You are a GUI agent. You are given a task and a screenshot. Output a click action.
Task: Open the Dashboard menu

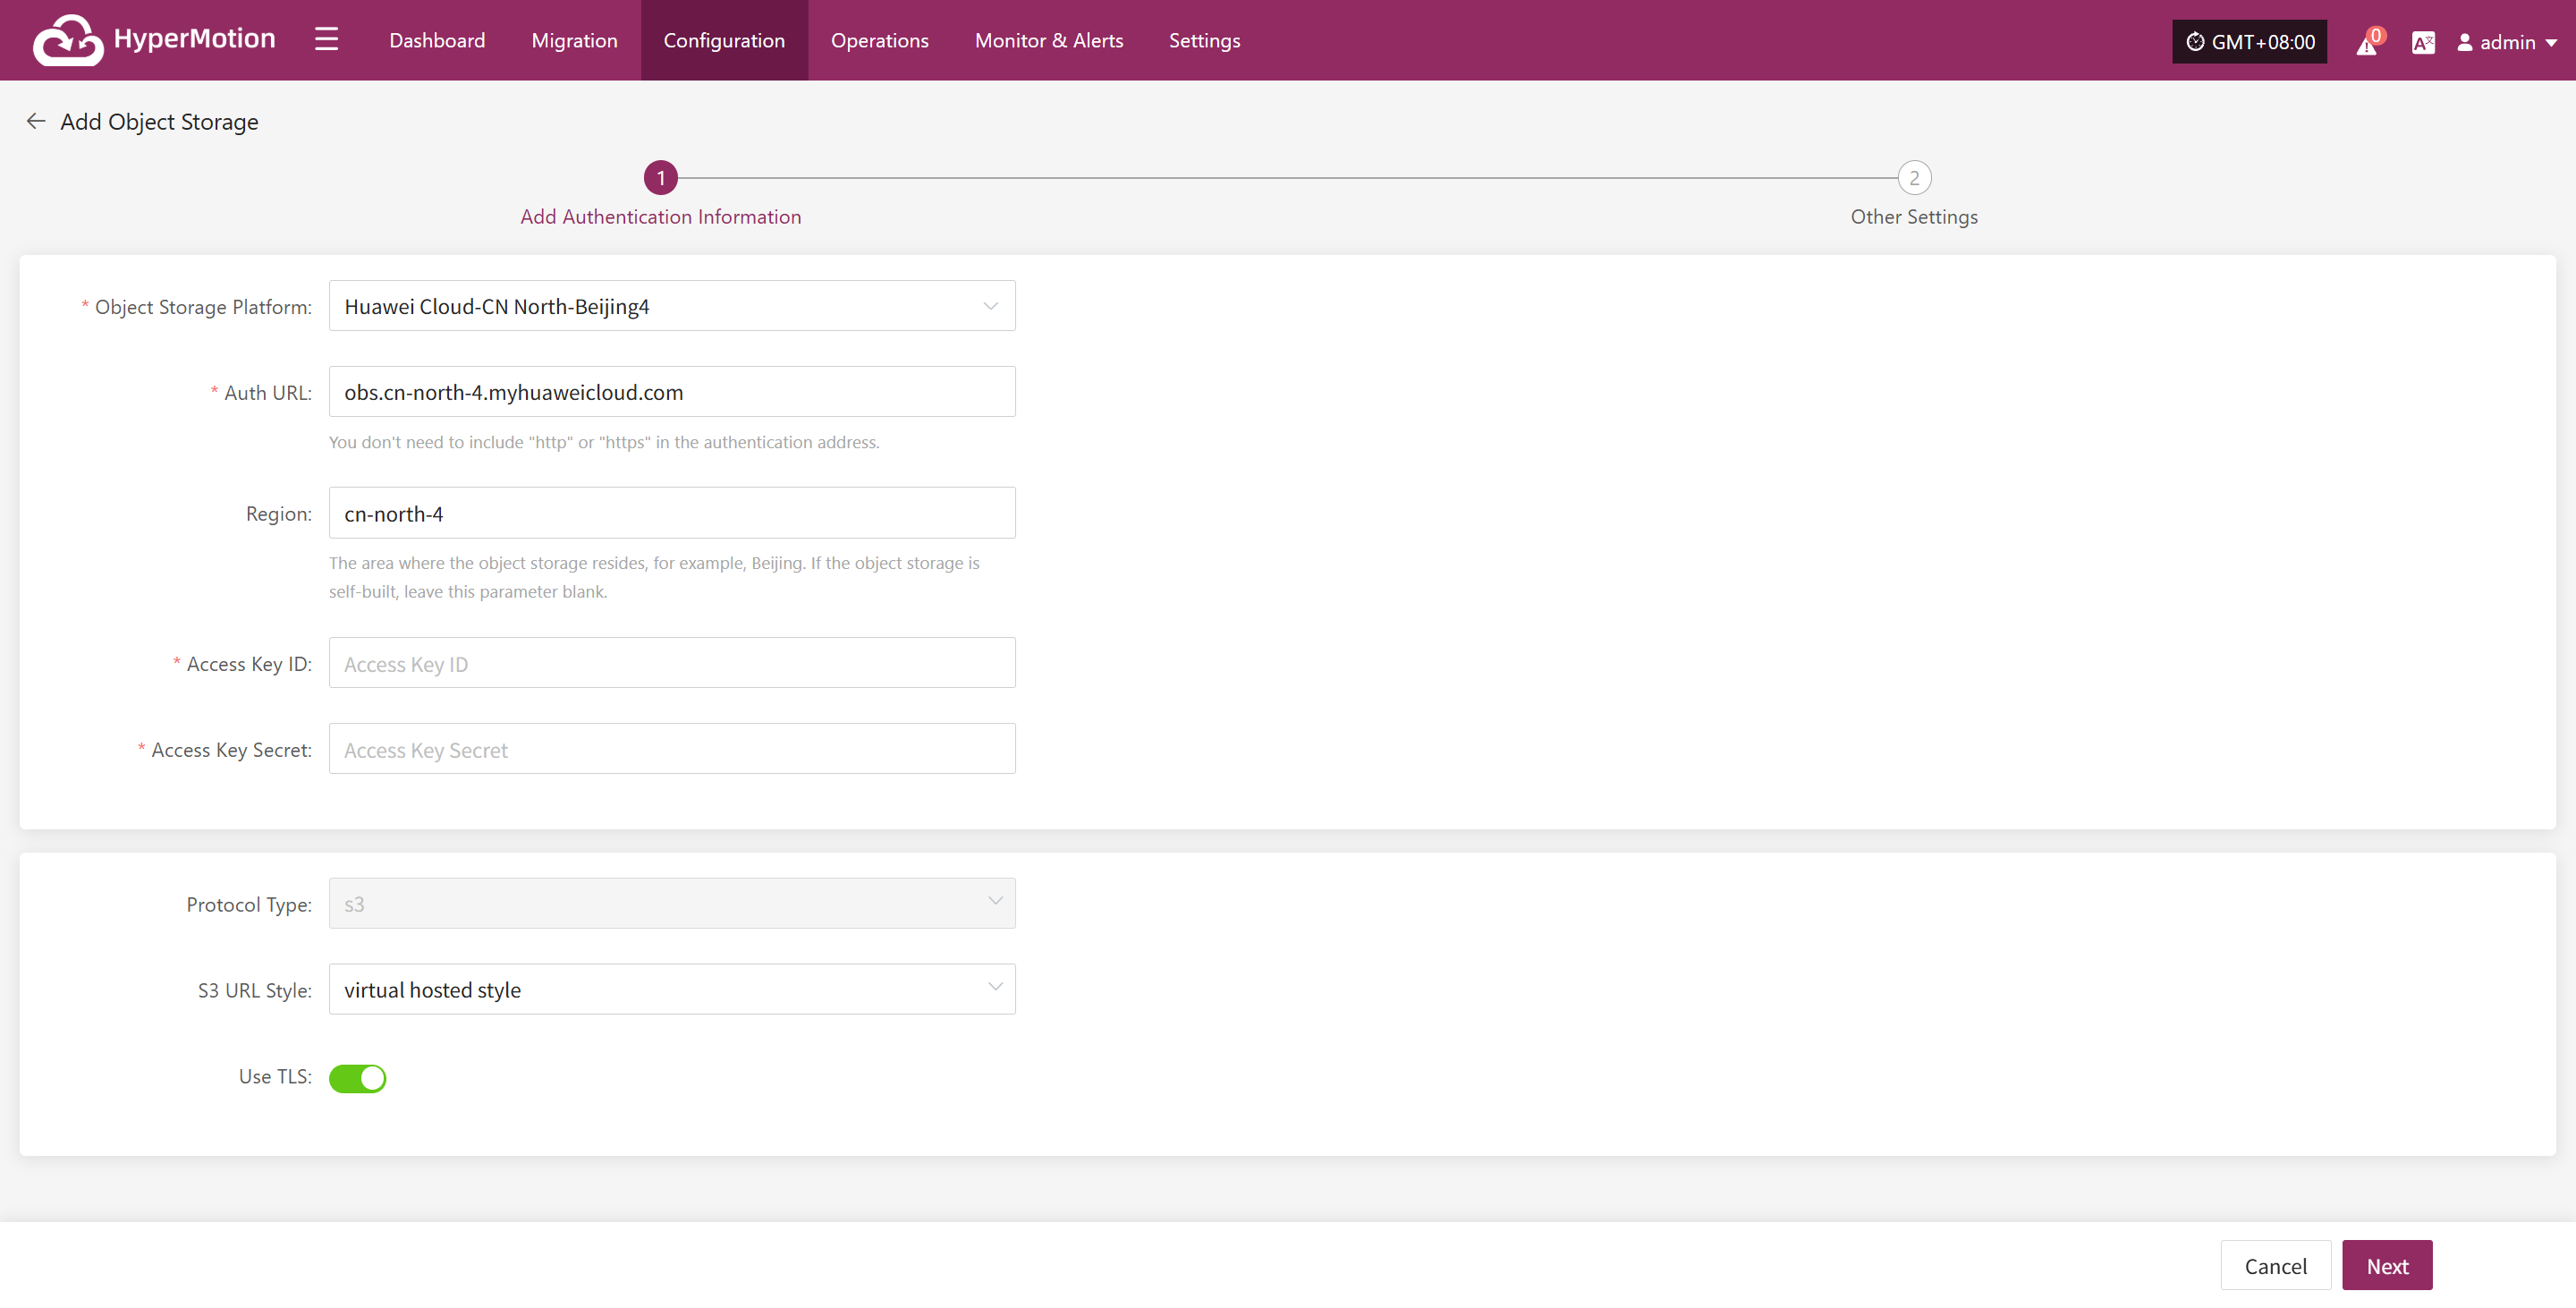437,40
